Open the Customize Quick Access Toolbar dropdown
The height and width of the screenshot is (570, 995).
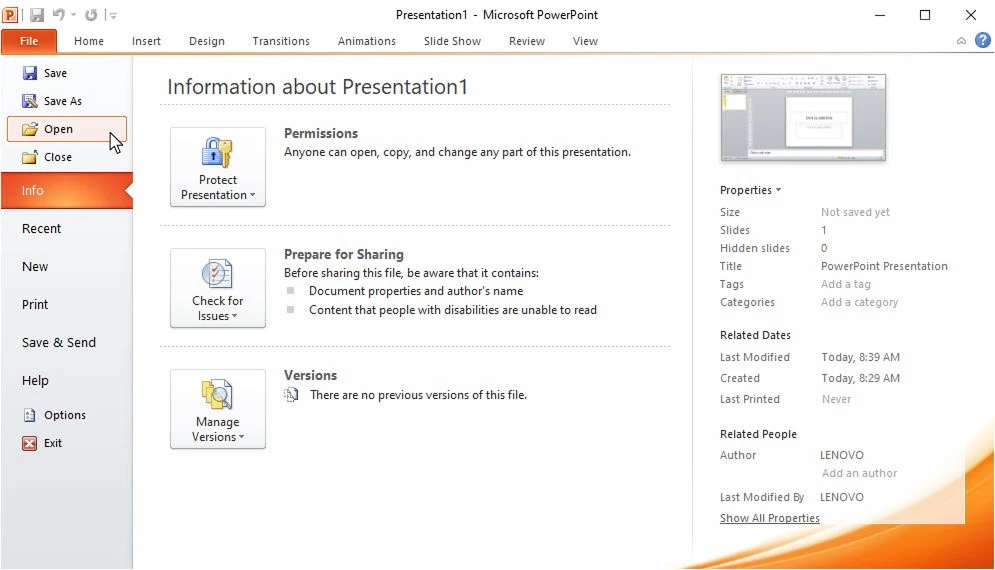tap(114, 15)
